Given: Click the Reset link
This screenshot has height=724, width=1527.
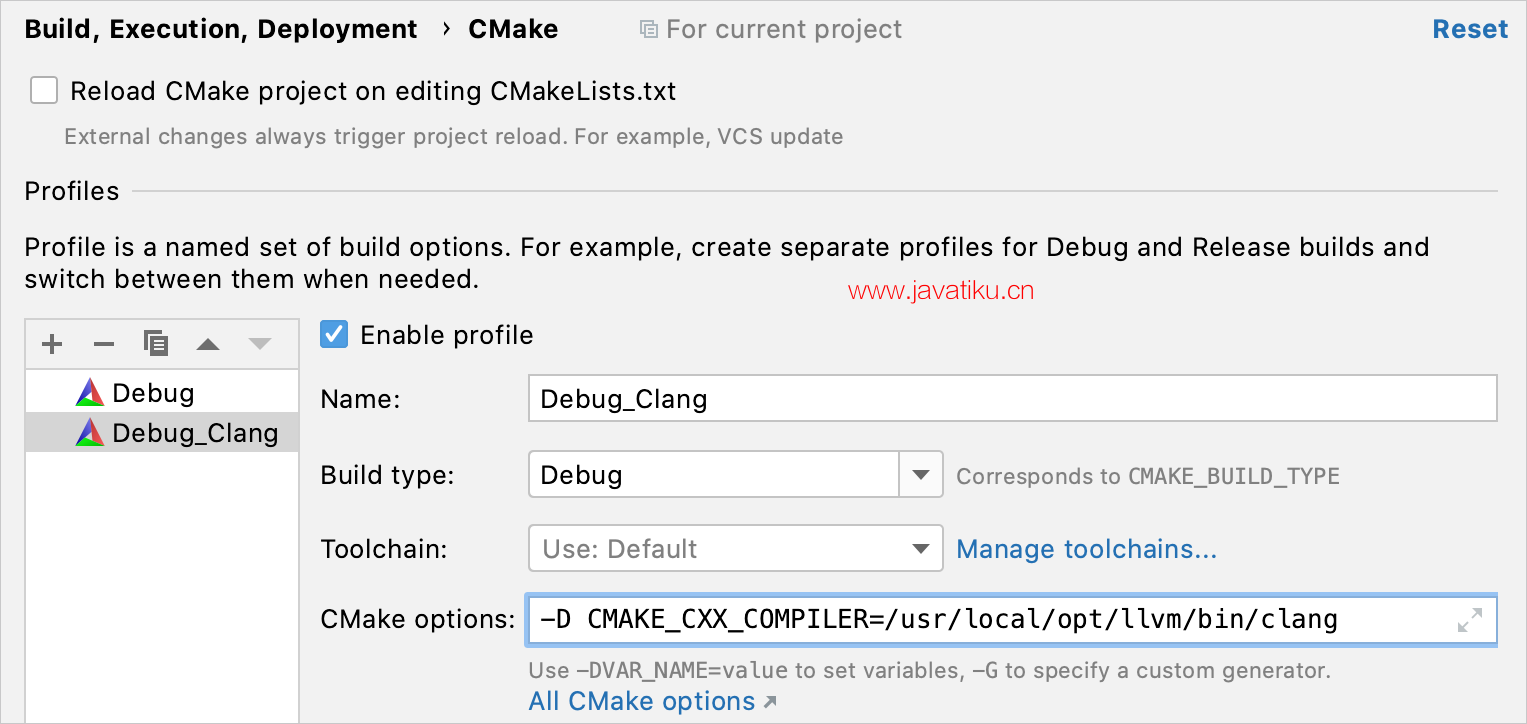Looking at the screenshot, I should 1470,29.
